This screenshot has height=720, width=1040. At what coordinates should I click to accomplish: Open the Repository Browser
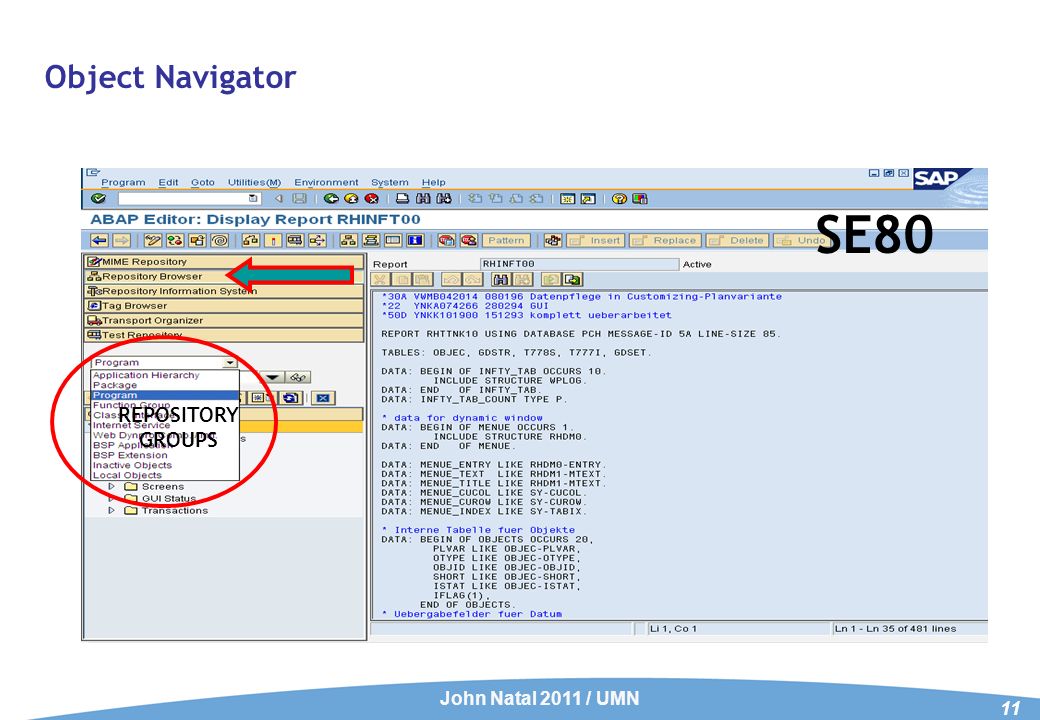[224, 276]
